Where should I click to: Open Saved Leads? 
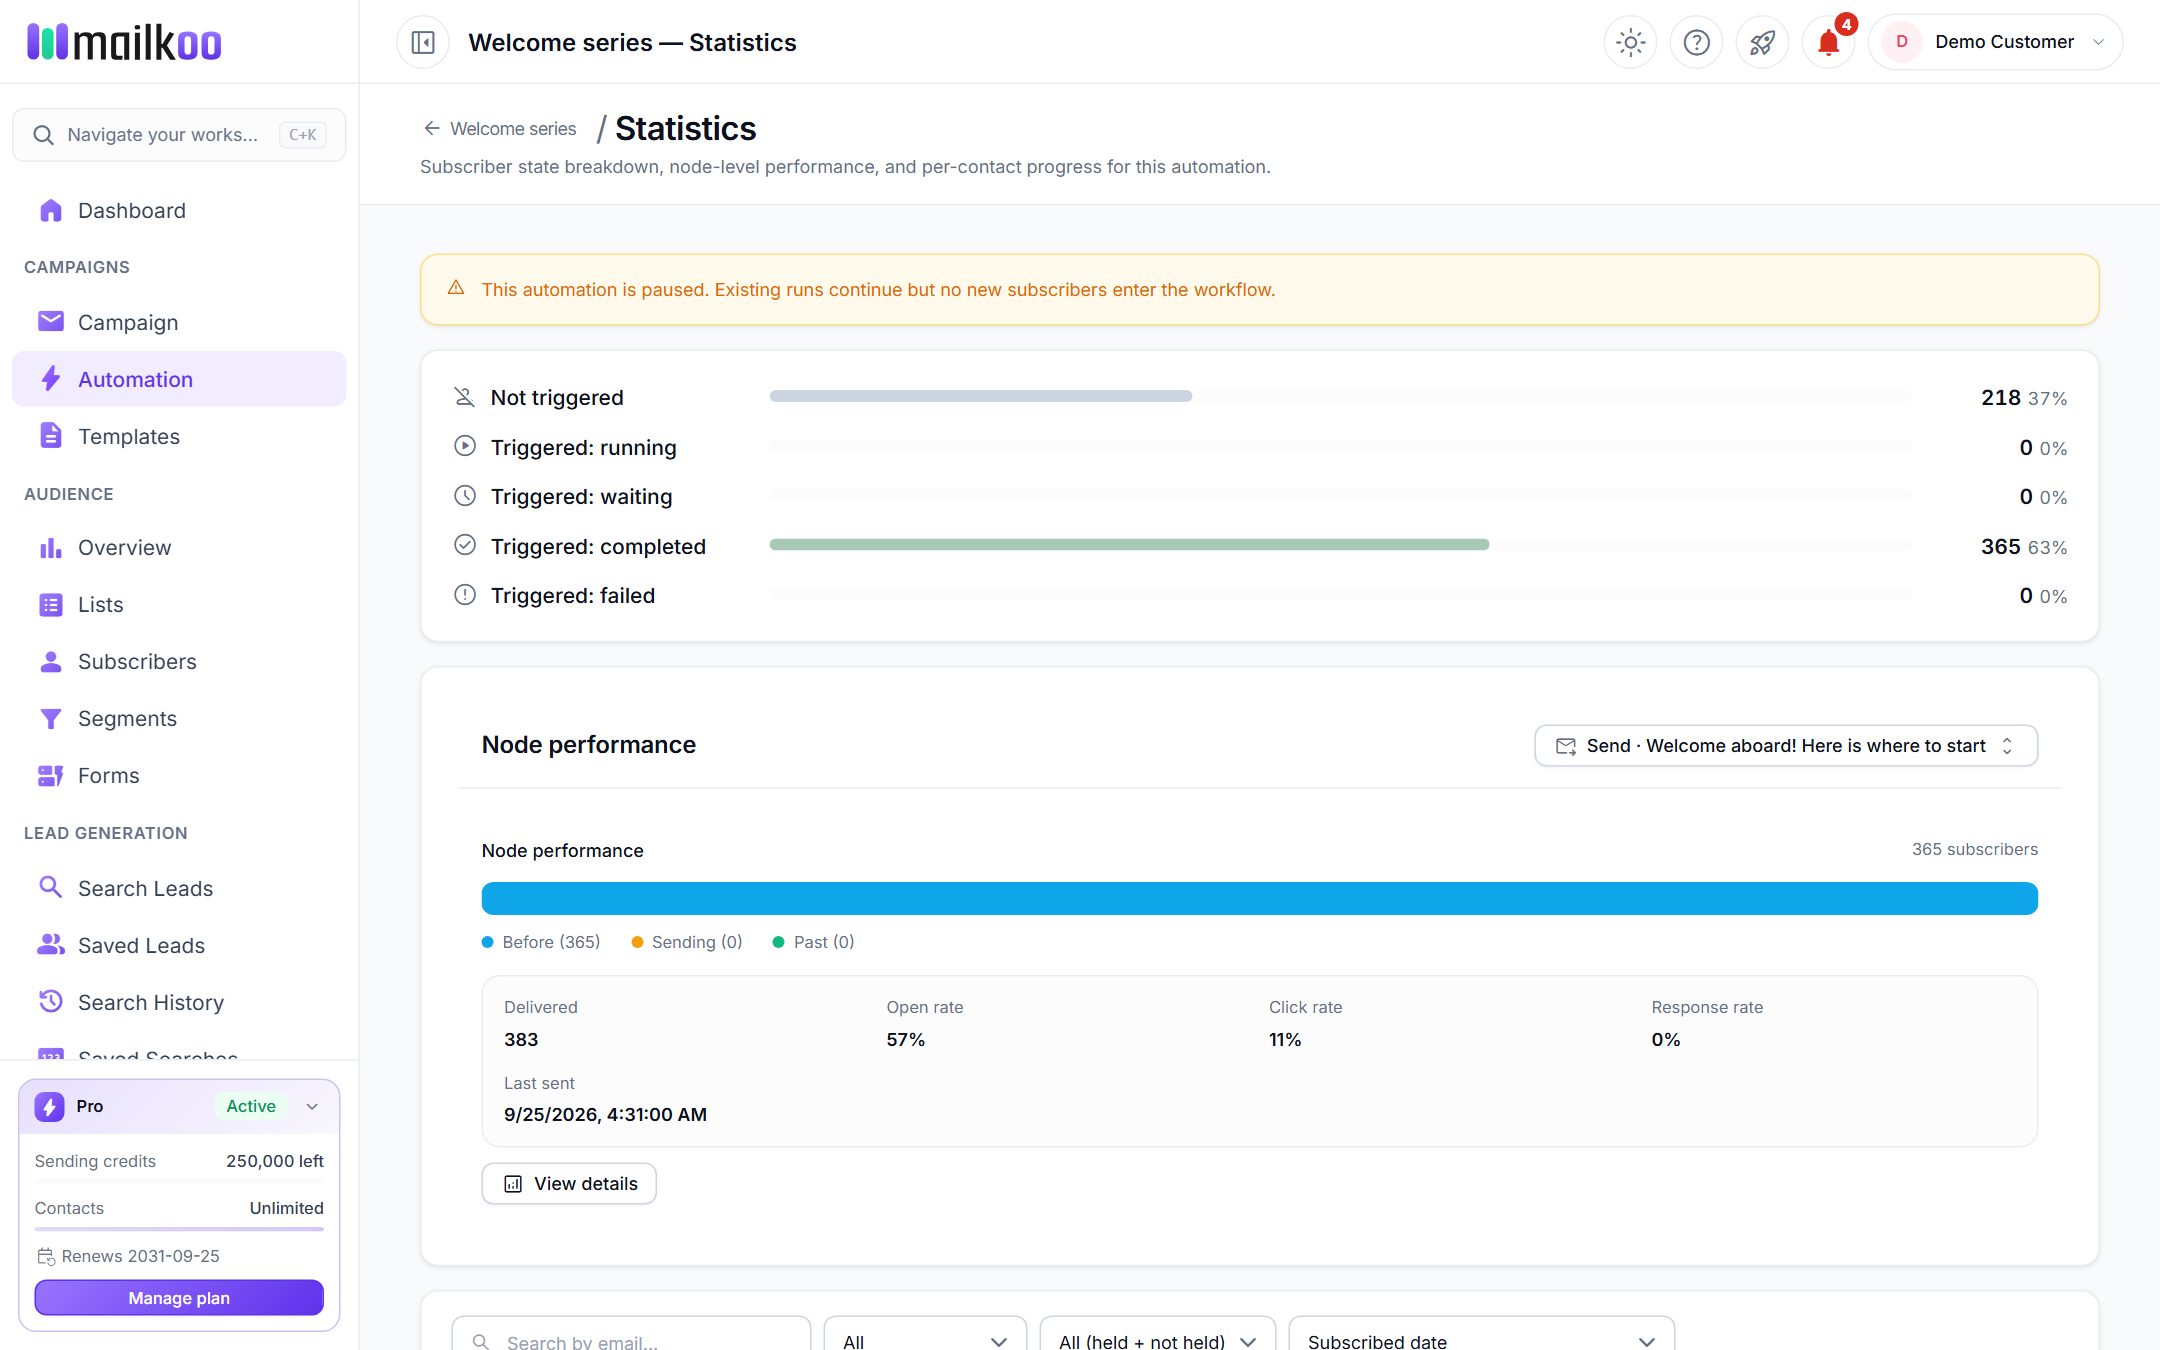click(179, 945)
